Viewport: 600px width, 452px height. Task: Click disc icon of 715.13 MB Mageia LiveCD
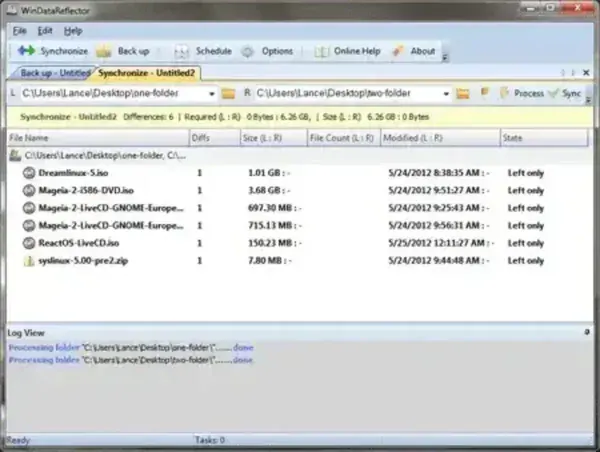pos(29,226)
